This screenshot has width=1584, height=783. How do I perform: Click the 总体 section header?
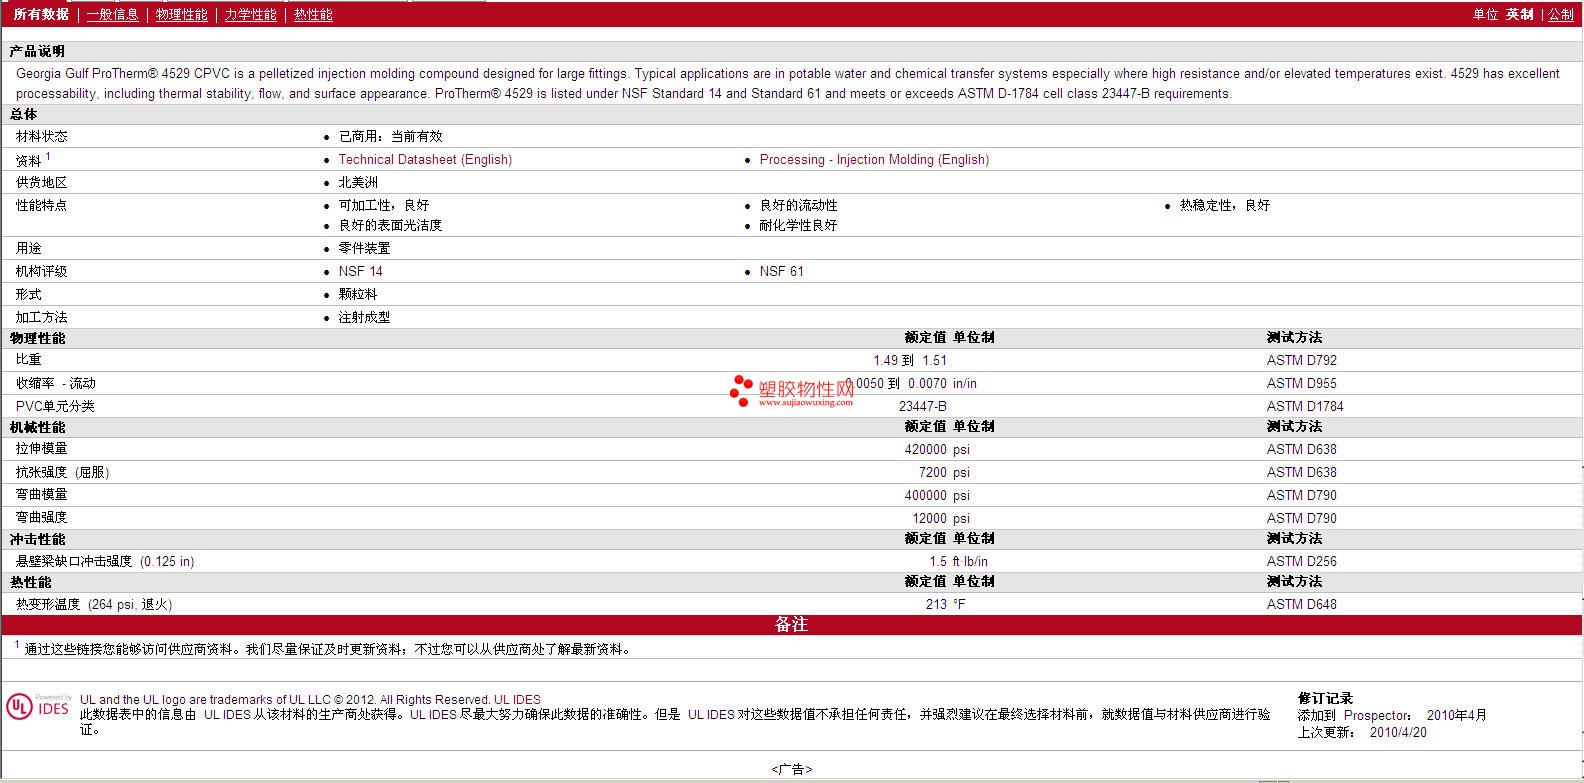click(23, 114)
